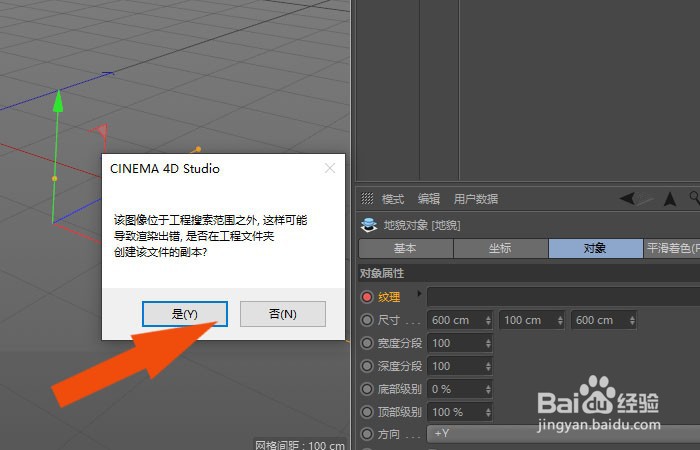Toggle the 顶部级别 animation dot
The image size is (700, 450).
[x=367, y=412]
